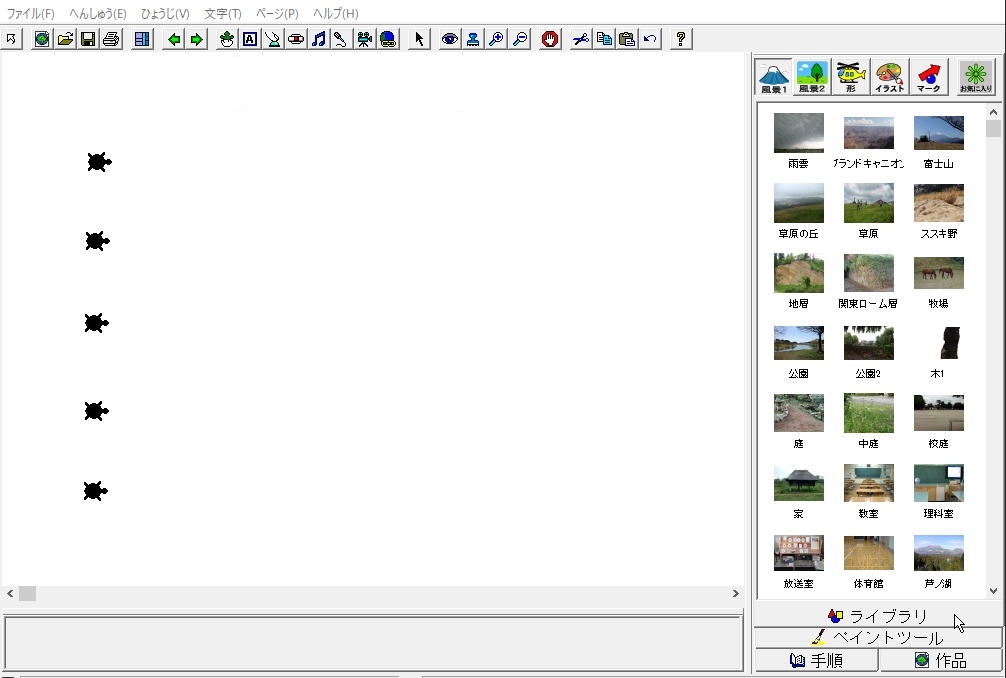Open the ファイル(F) menu
Image resolution: width=1006 pixels, height=678 pixels.
pyautogui.click(x=31, y=14)
